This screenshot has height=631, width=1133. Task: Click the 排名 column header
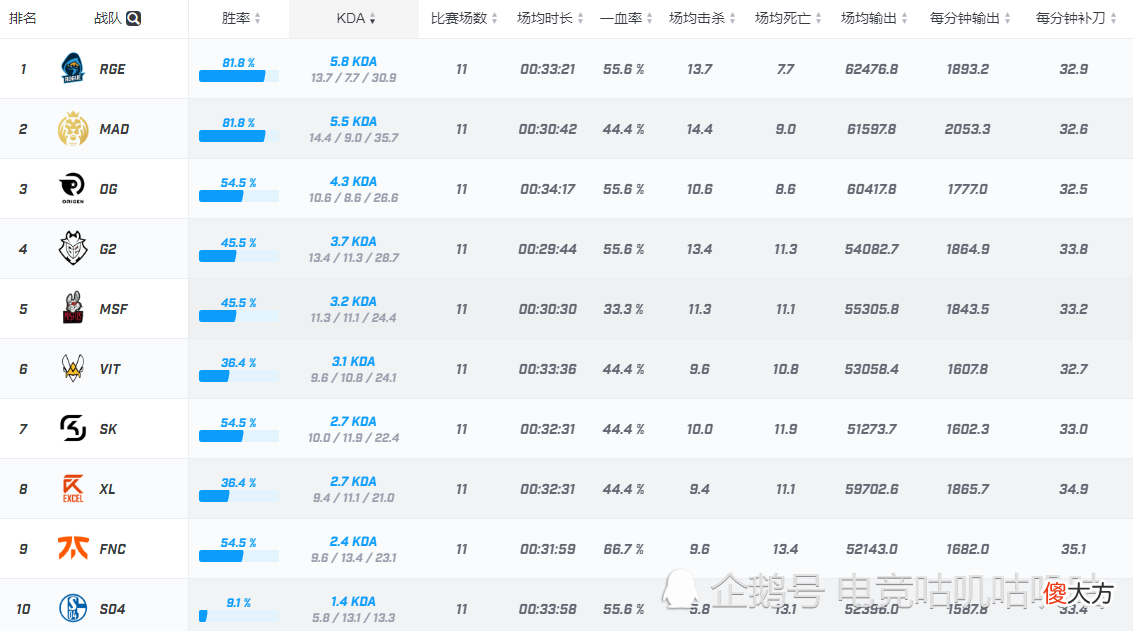(x=22, y=18)
